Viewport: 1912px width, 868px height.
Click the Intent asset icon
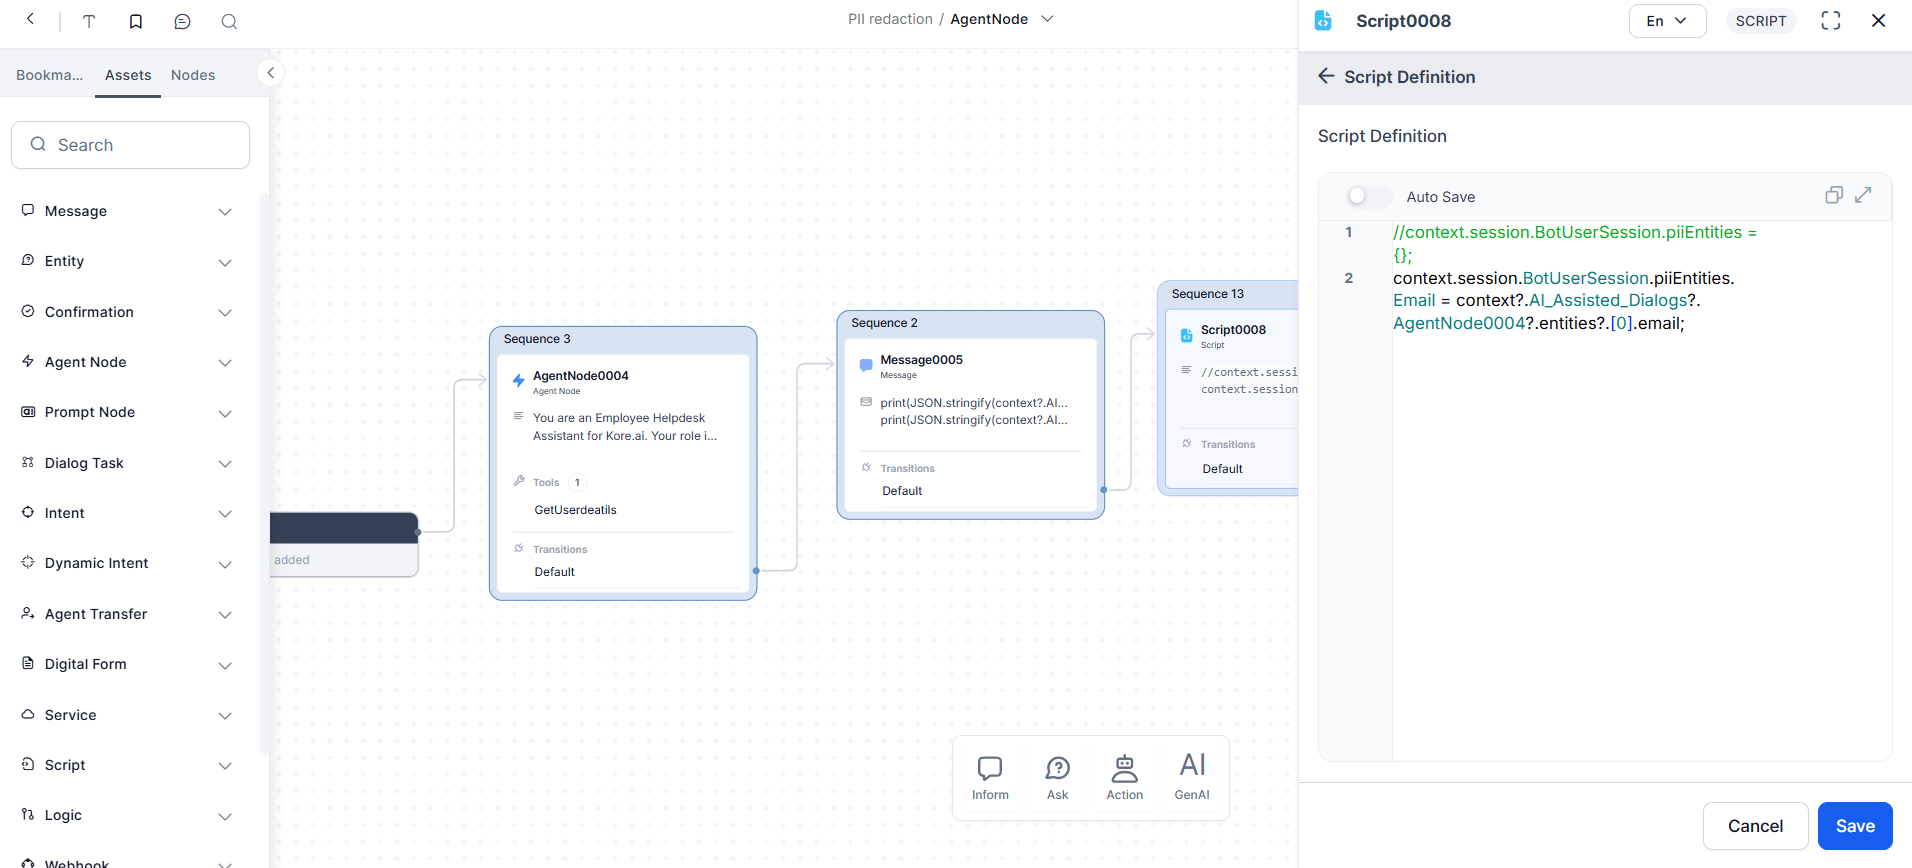28,512
